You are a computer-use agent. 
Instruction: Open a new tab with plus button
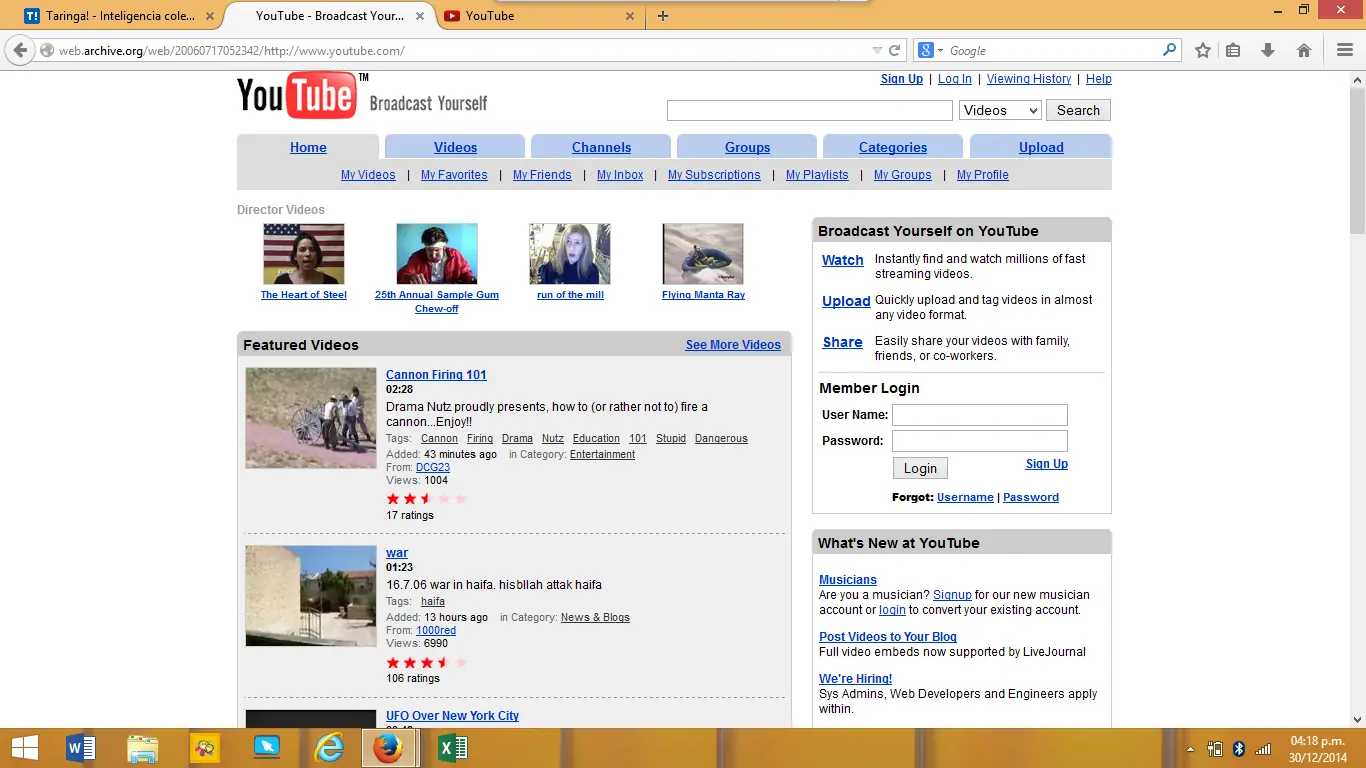point(662,15)
